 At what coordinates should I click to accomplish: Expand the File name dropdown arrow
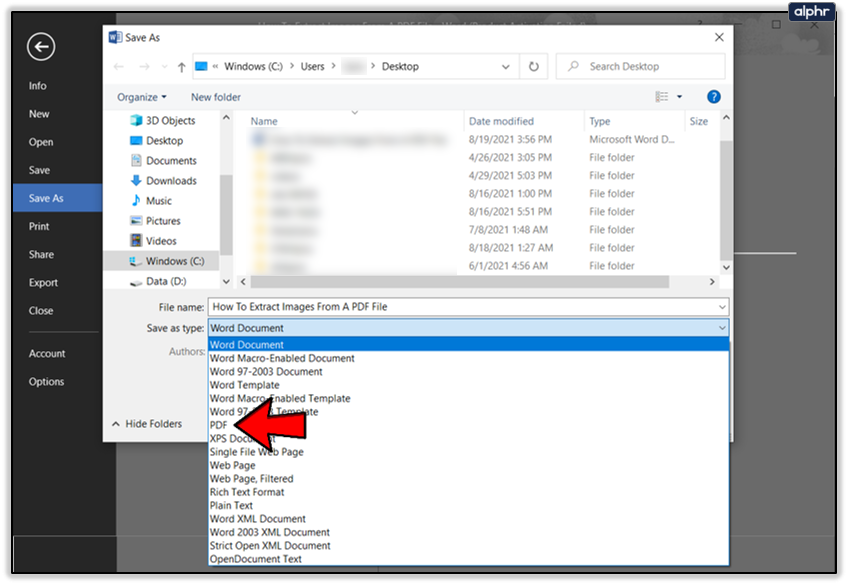click(x=722, y=307)
